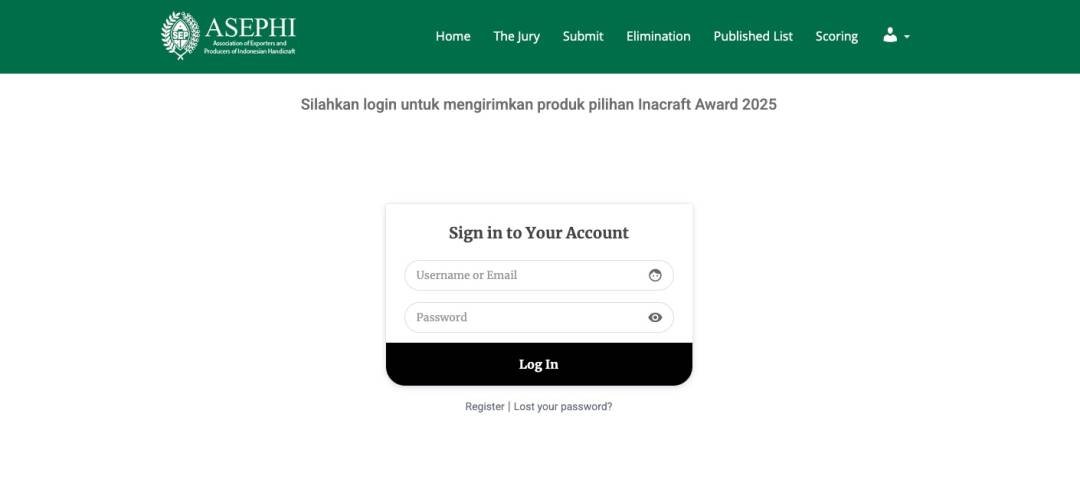1080x493 pixels.
Task: Click the black Log In button
Action: coord(539,364)
